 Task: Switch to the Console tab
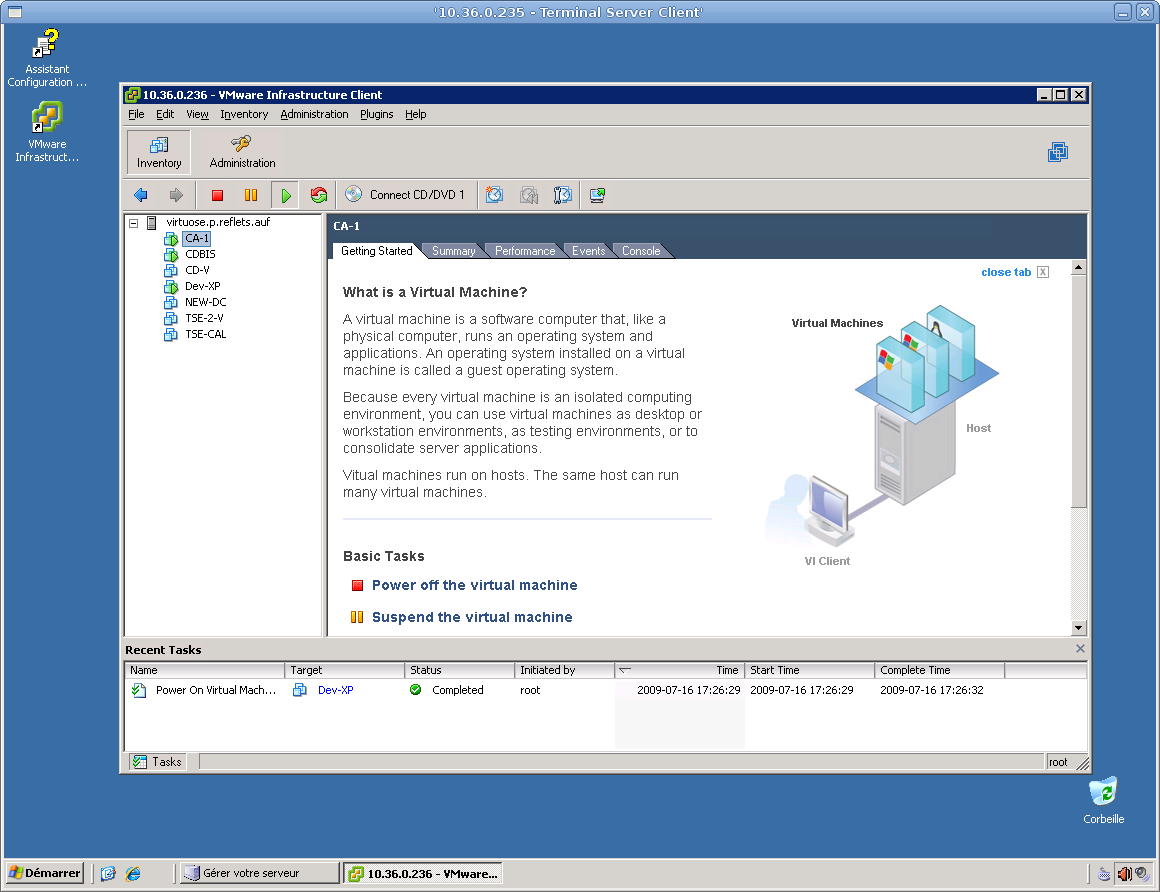[641, 251]
